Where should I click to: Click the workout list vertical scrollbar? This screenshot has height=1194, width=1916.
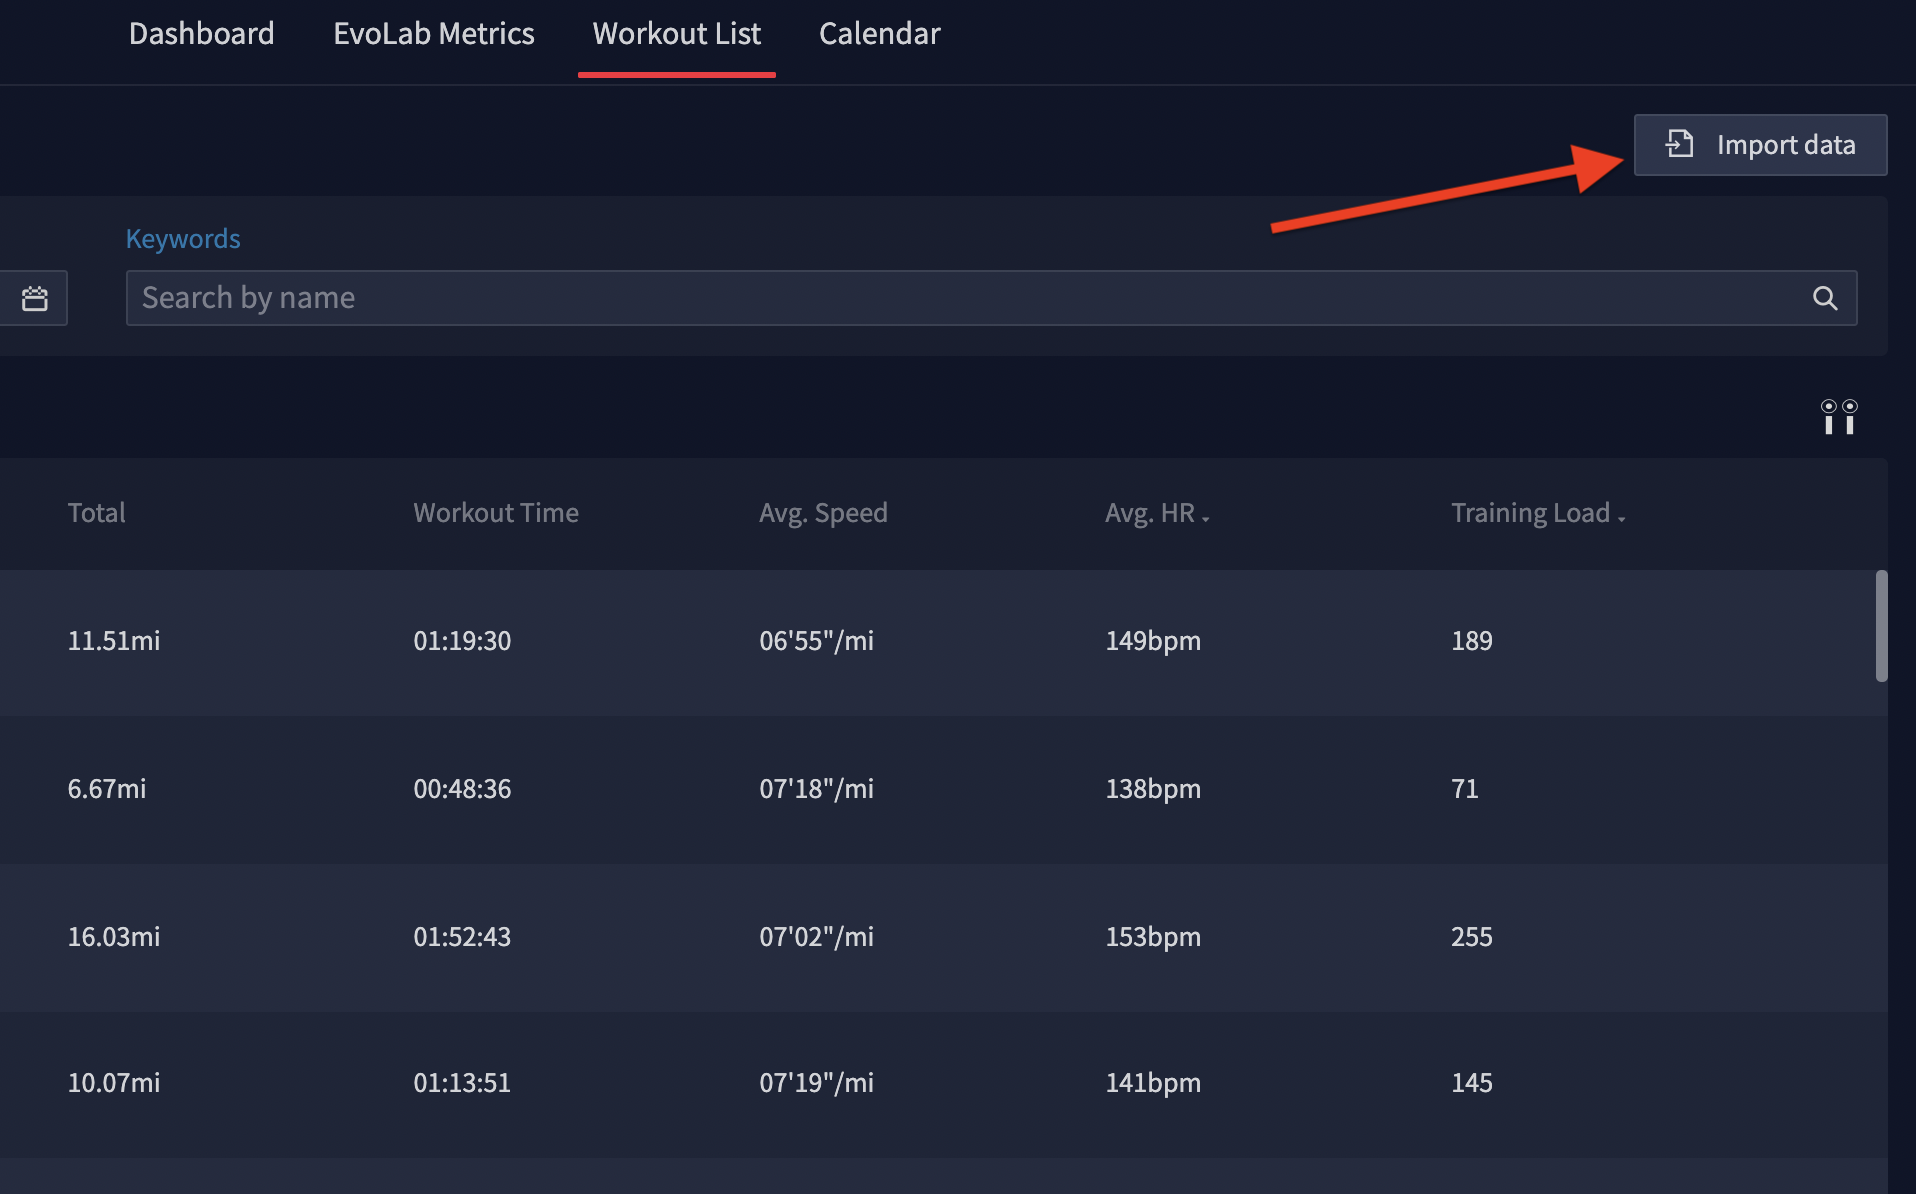[x=1881, y=626]
